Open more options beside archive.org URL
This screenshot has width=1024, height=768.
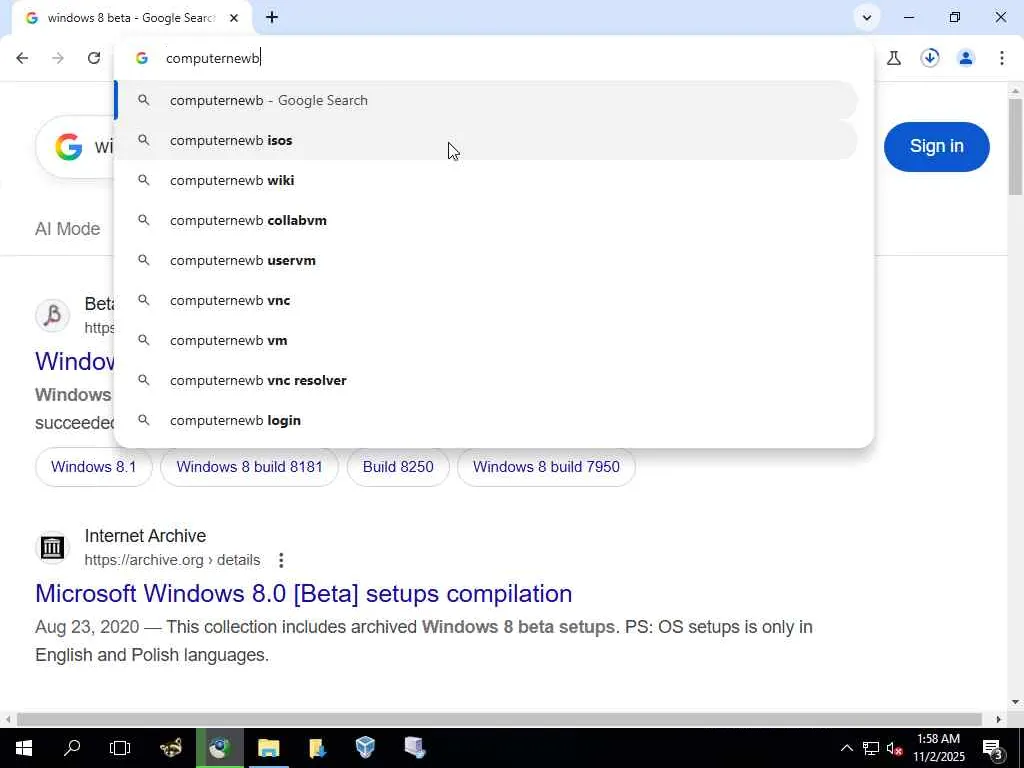[281, 560]
